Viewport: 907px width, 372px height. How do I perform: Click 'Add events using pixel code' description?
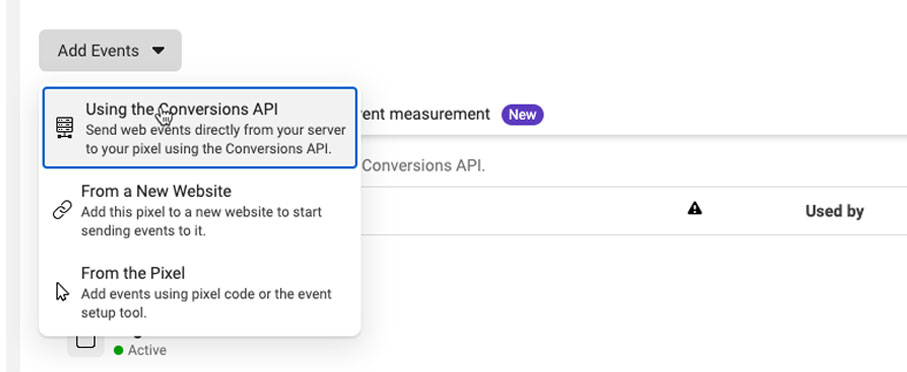point(206,303)
